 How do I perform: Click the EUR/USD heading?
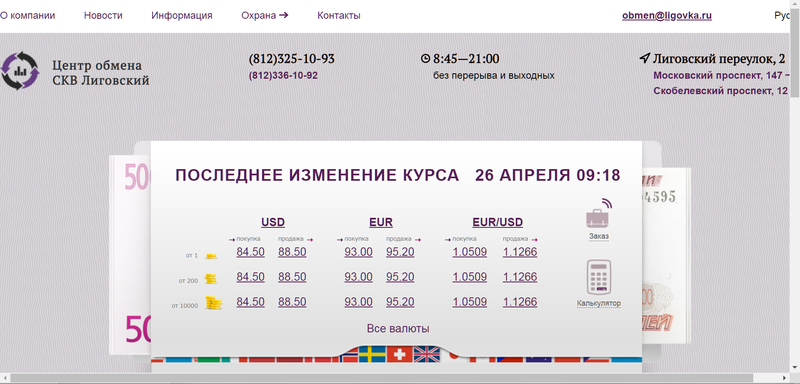497,222
